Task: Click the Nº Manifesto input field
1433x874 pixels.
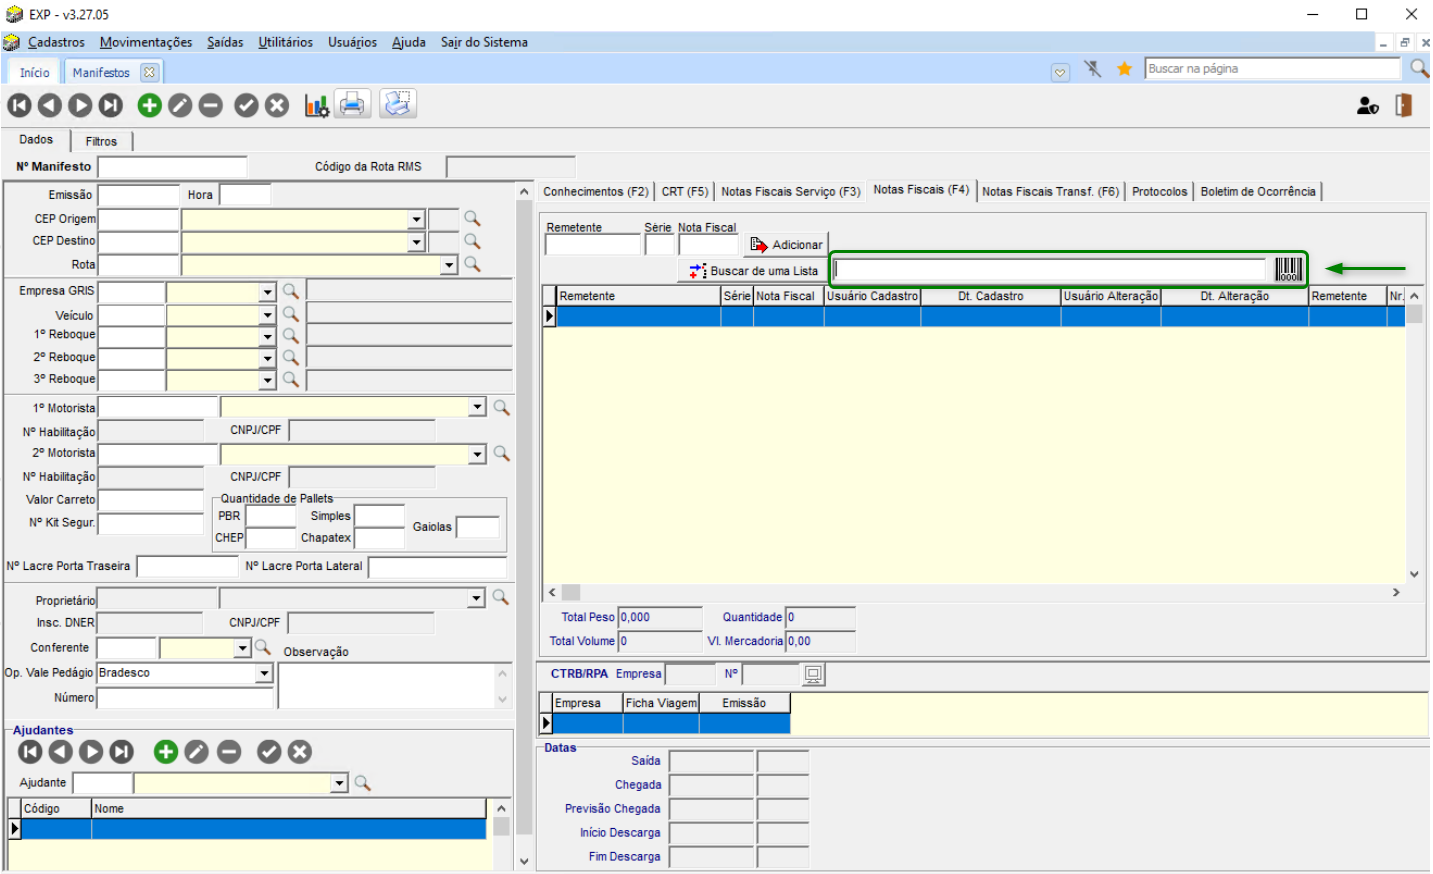Action: point(172,167)
